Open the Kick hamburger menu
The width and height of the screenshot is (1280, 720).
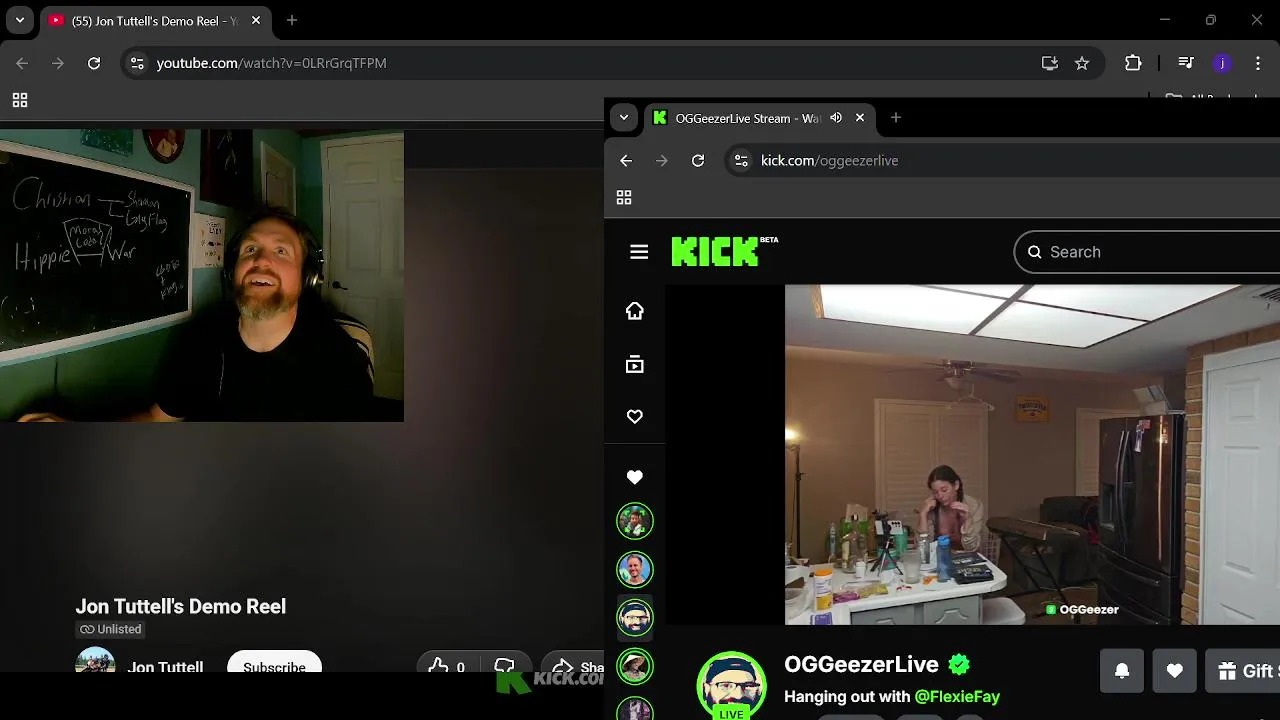pyautogui.click(x=639, y=252)
